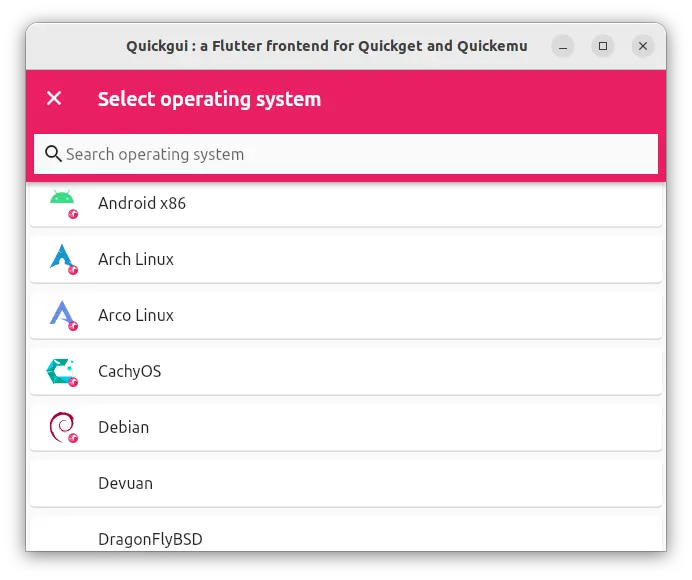
Task: Pick the Arco Linux text entry
Action: pos(135,315)
